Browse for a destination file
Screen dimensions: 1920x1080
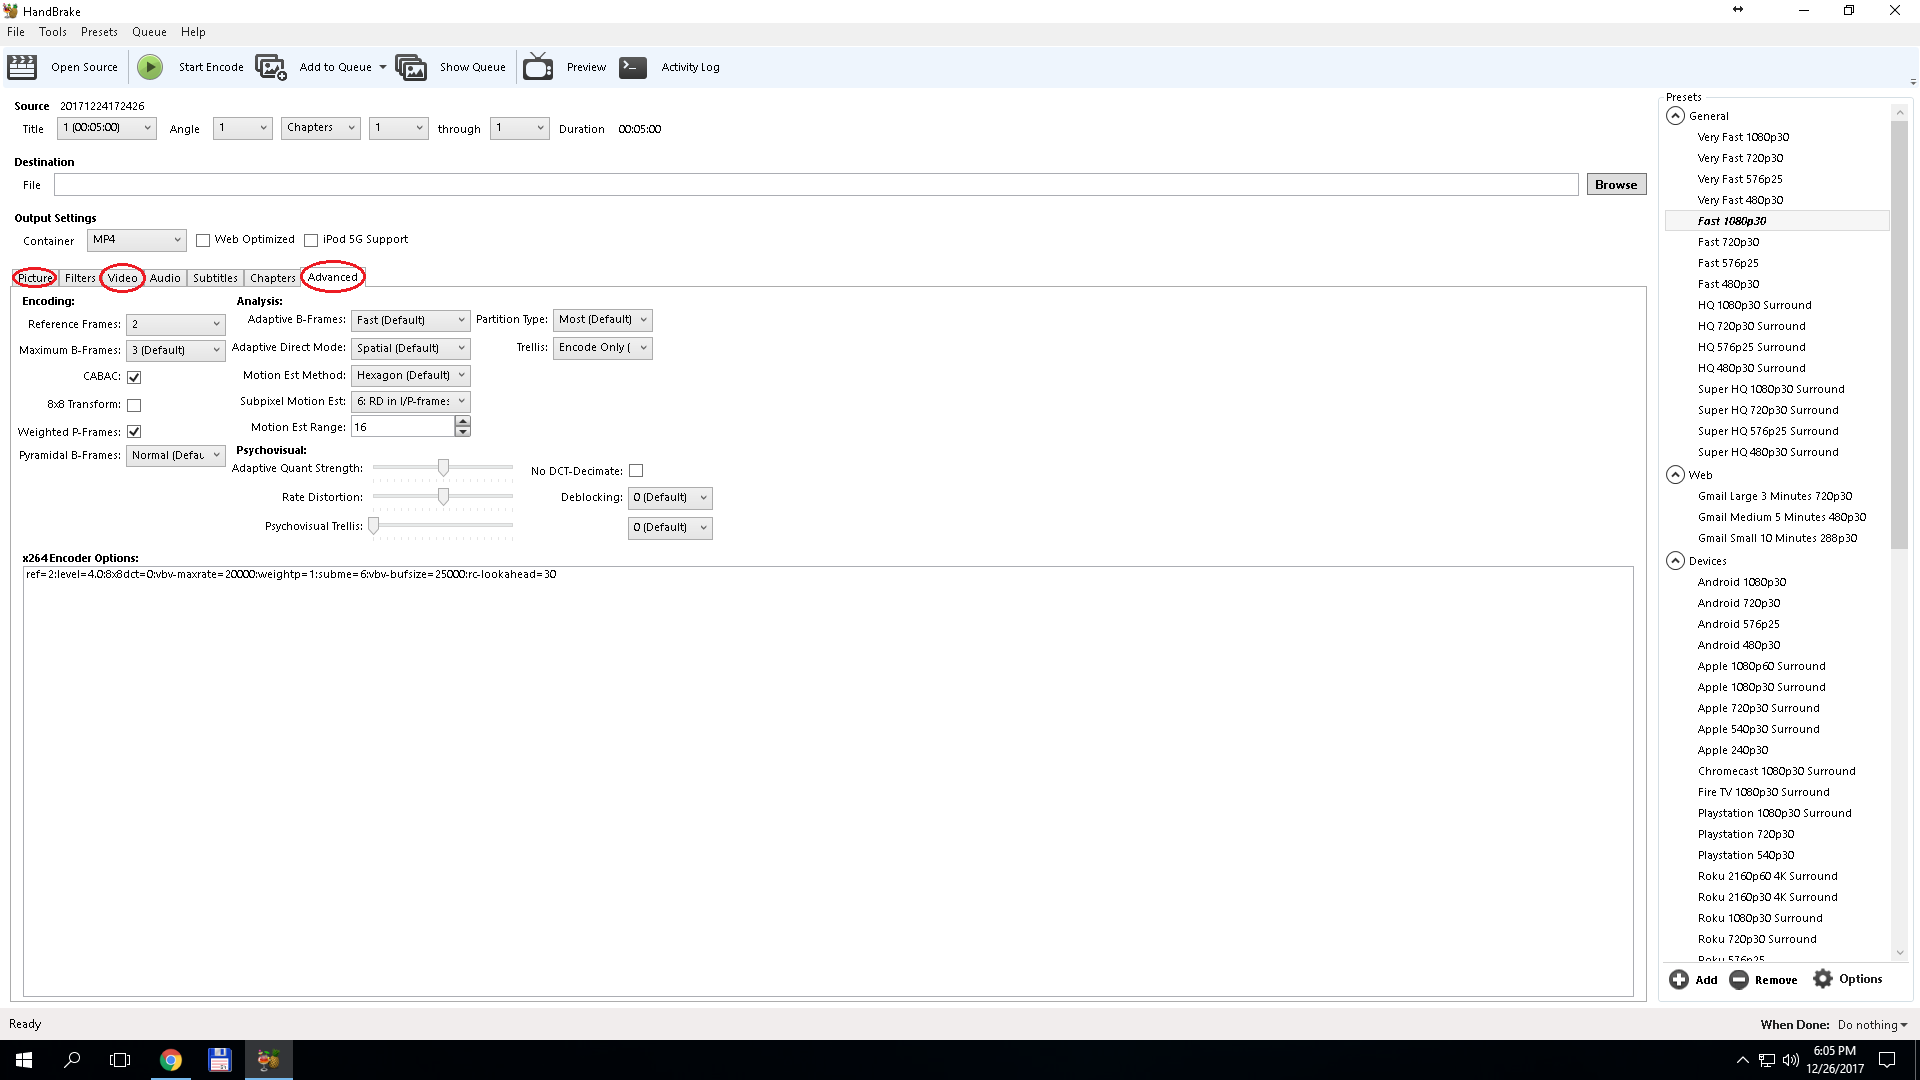(1615, 184)
